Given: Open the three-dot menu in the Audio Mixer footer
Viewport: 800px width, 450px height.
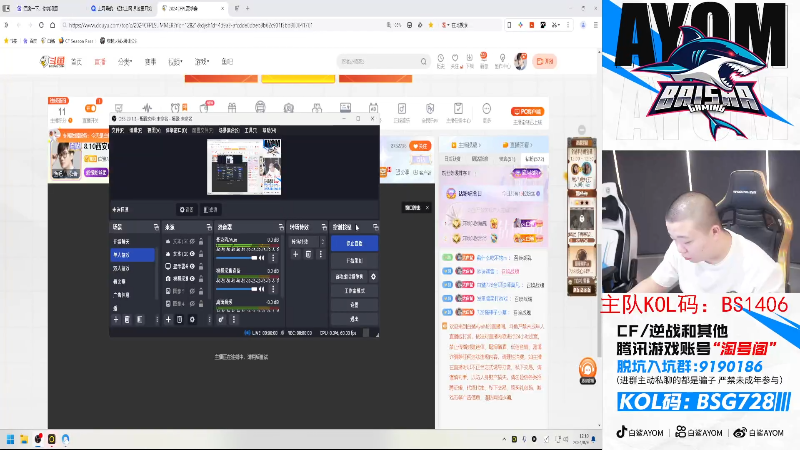Looking at the screenshot, I should [234, 320].
